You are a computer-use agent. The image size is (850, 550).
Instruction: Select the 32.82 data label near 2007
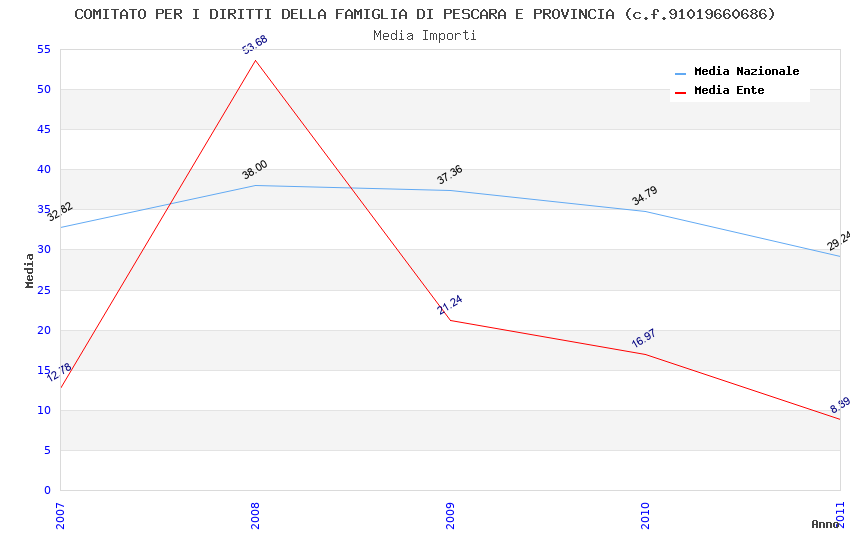coord(60,211)
